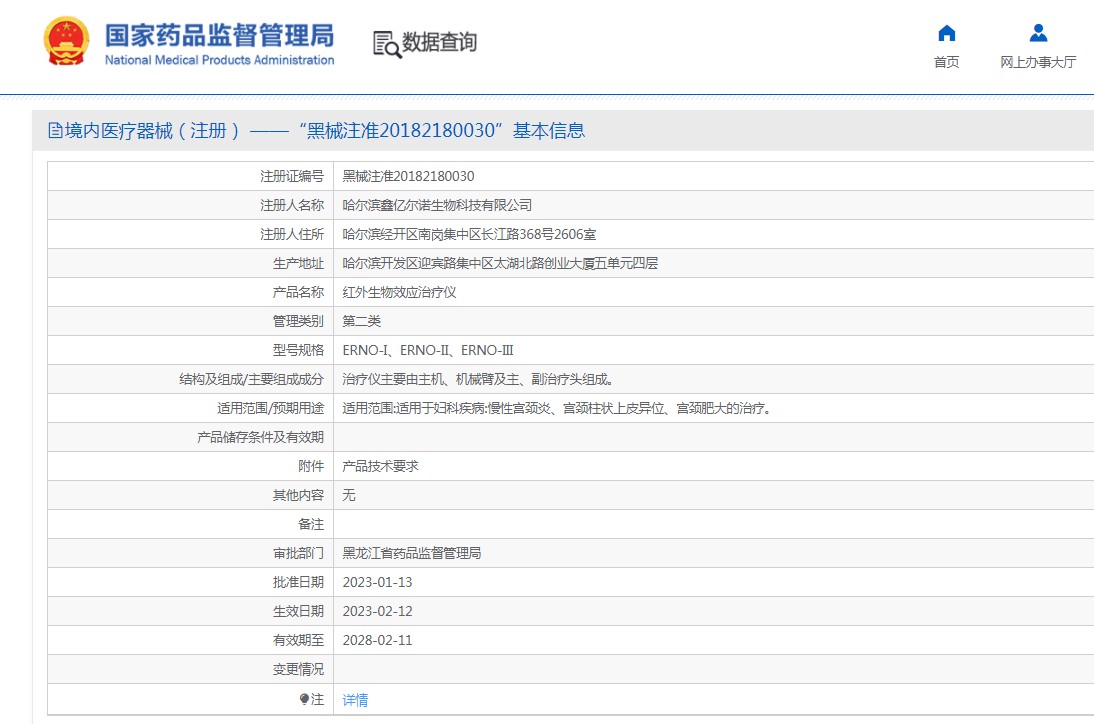The width and height of the screenshot is (1094, 724).
Task: Click the user icon for online service hall
Action: 1038,33
